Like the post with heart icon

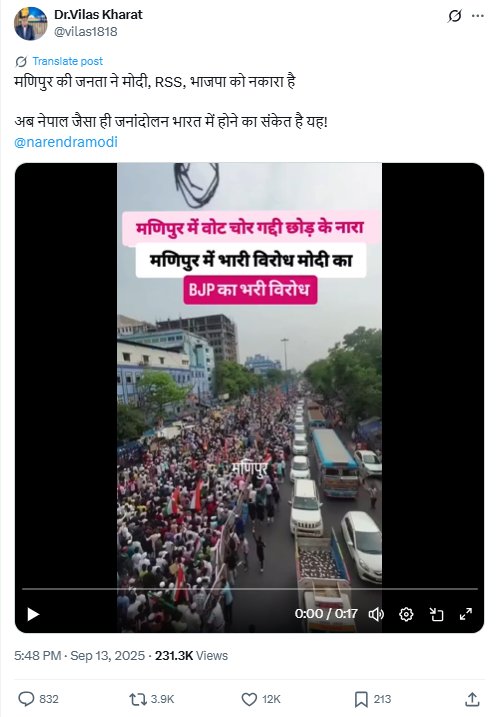[x=249, y=699]
